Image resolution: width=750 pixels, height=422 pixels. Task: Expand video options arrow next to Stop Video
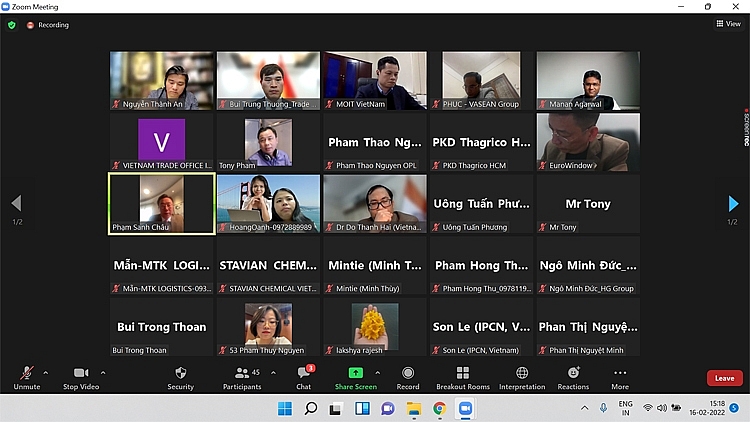click(x=103, y=372)
